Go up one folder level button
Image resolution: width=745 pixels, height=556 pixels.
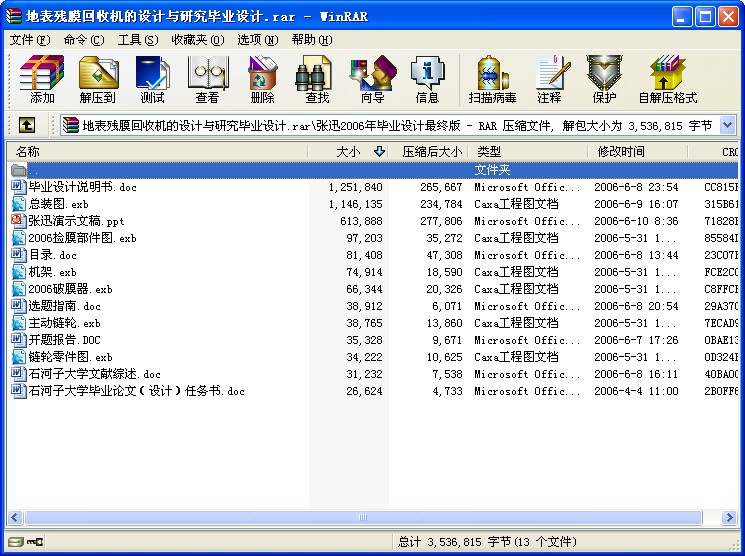click(x=27, y=125)
